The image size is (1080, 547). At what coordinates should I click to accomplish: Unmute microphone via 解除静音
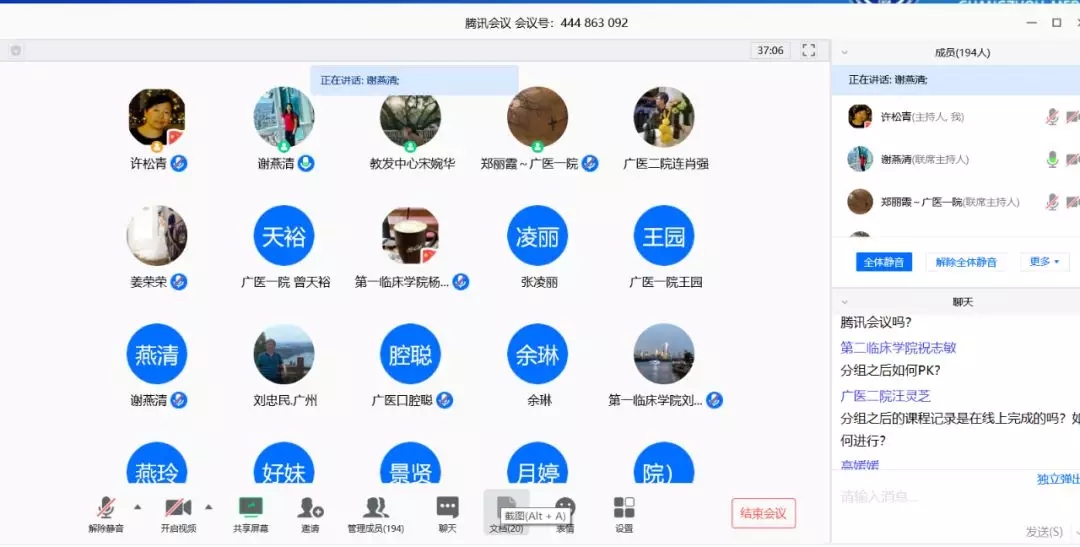pyautogui.click(x=106, y=509)
